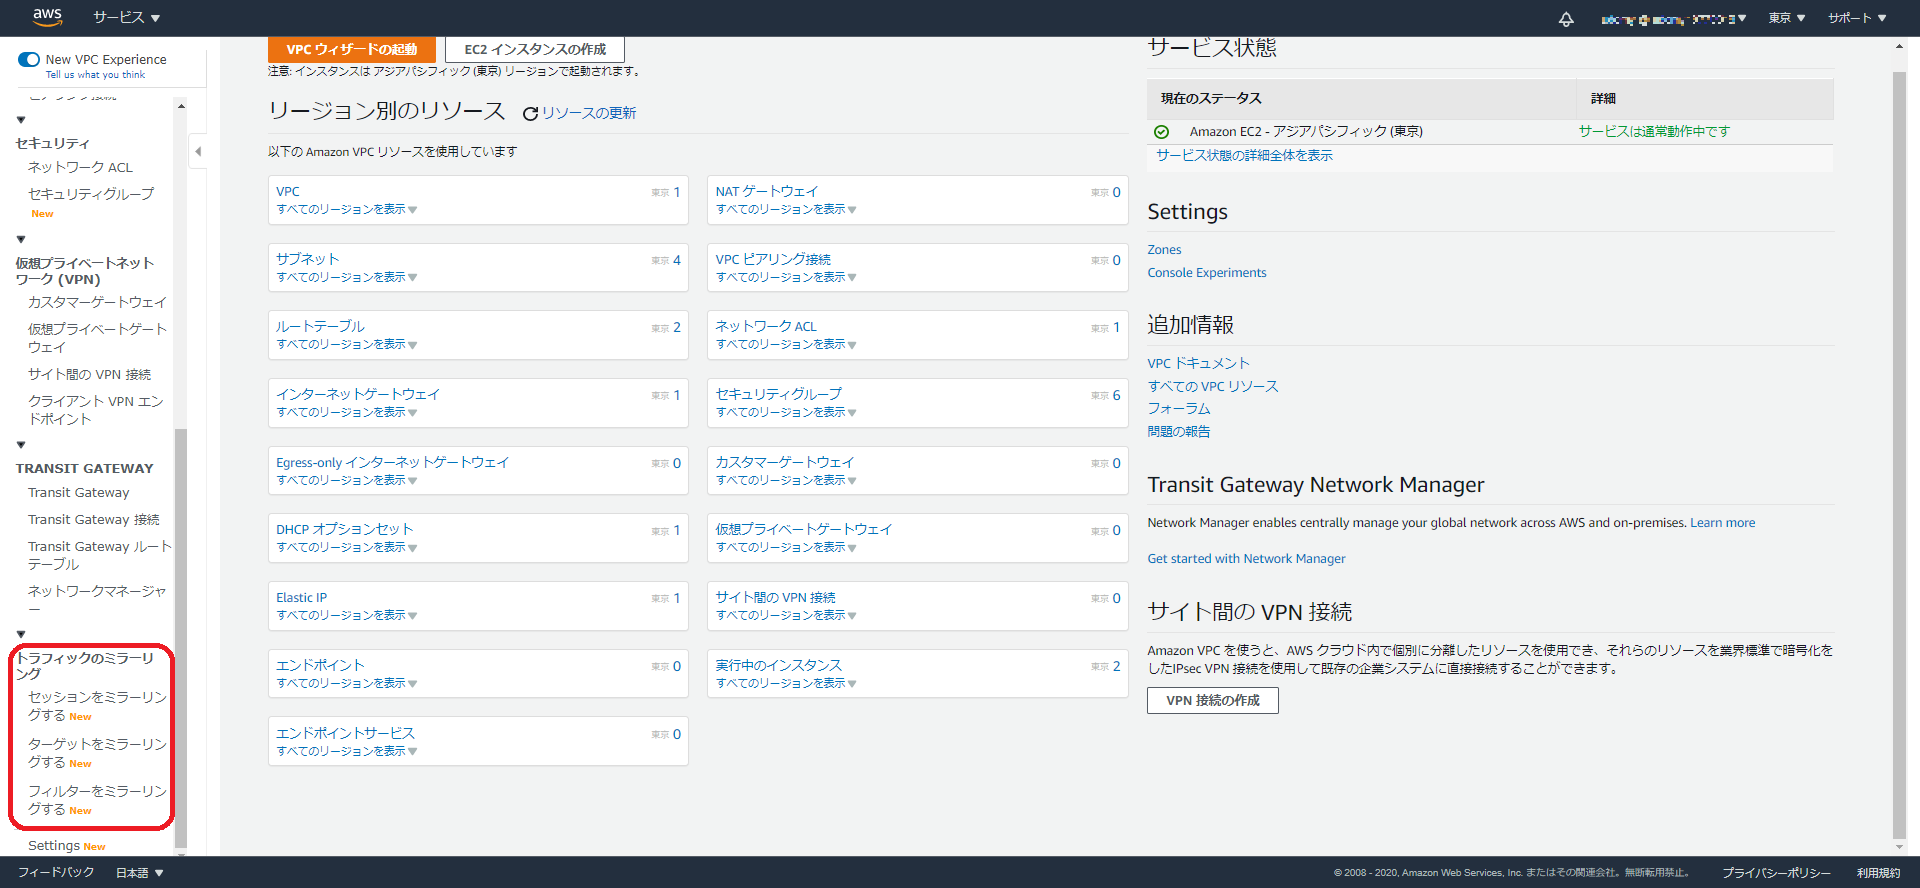Image resolution: width=1920 pixels, height=888 pixels.
Task: Open the NAT ゲートウェイ resource link
Action: coord(766,191)
